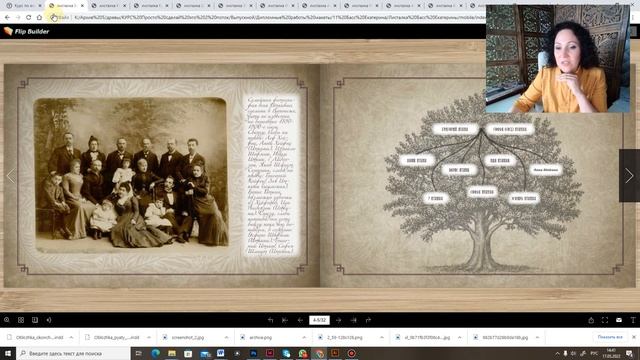Click the email envelope icon in the flipbook toolbar

pyautogui.click(x=619, y=320)
